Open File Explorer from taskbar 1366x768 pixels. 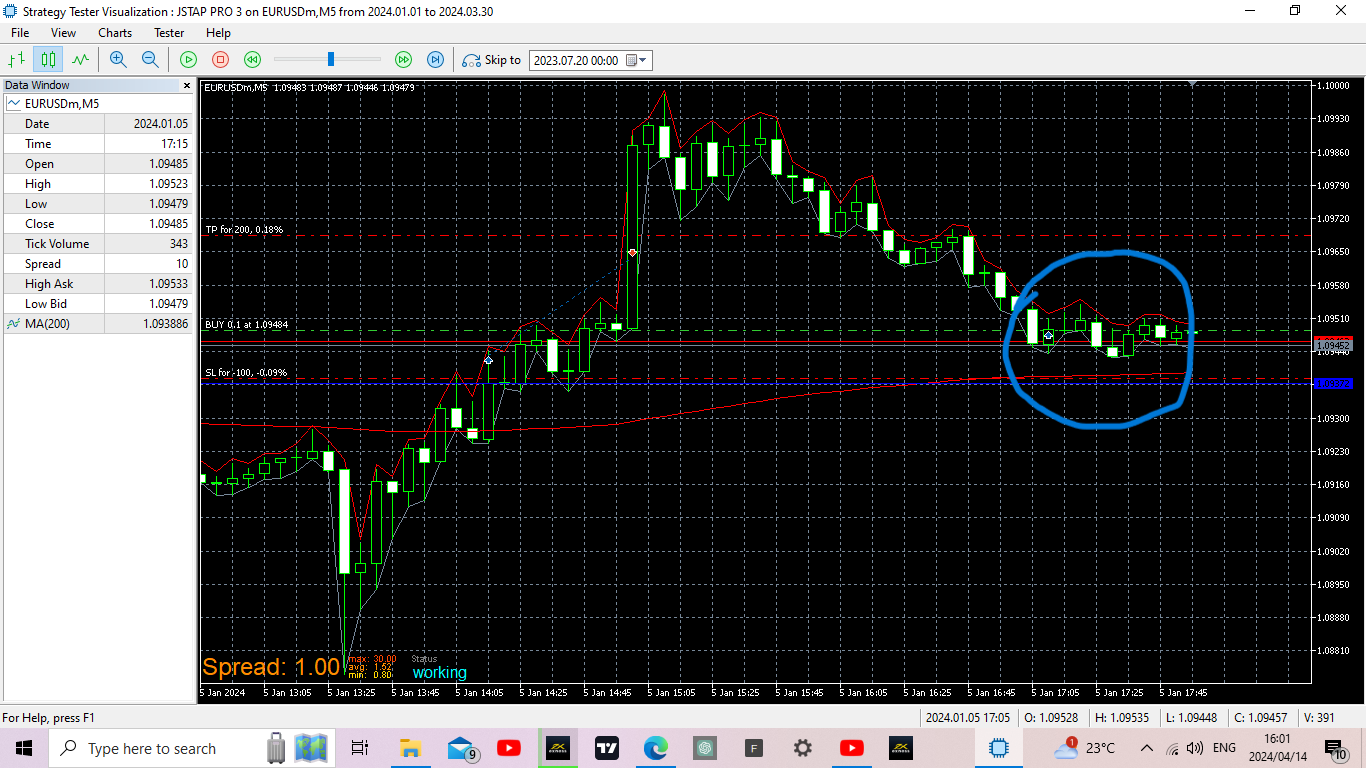pos(410,748)
